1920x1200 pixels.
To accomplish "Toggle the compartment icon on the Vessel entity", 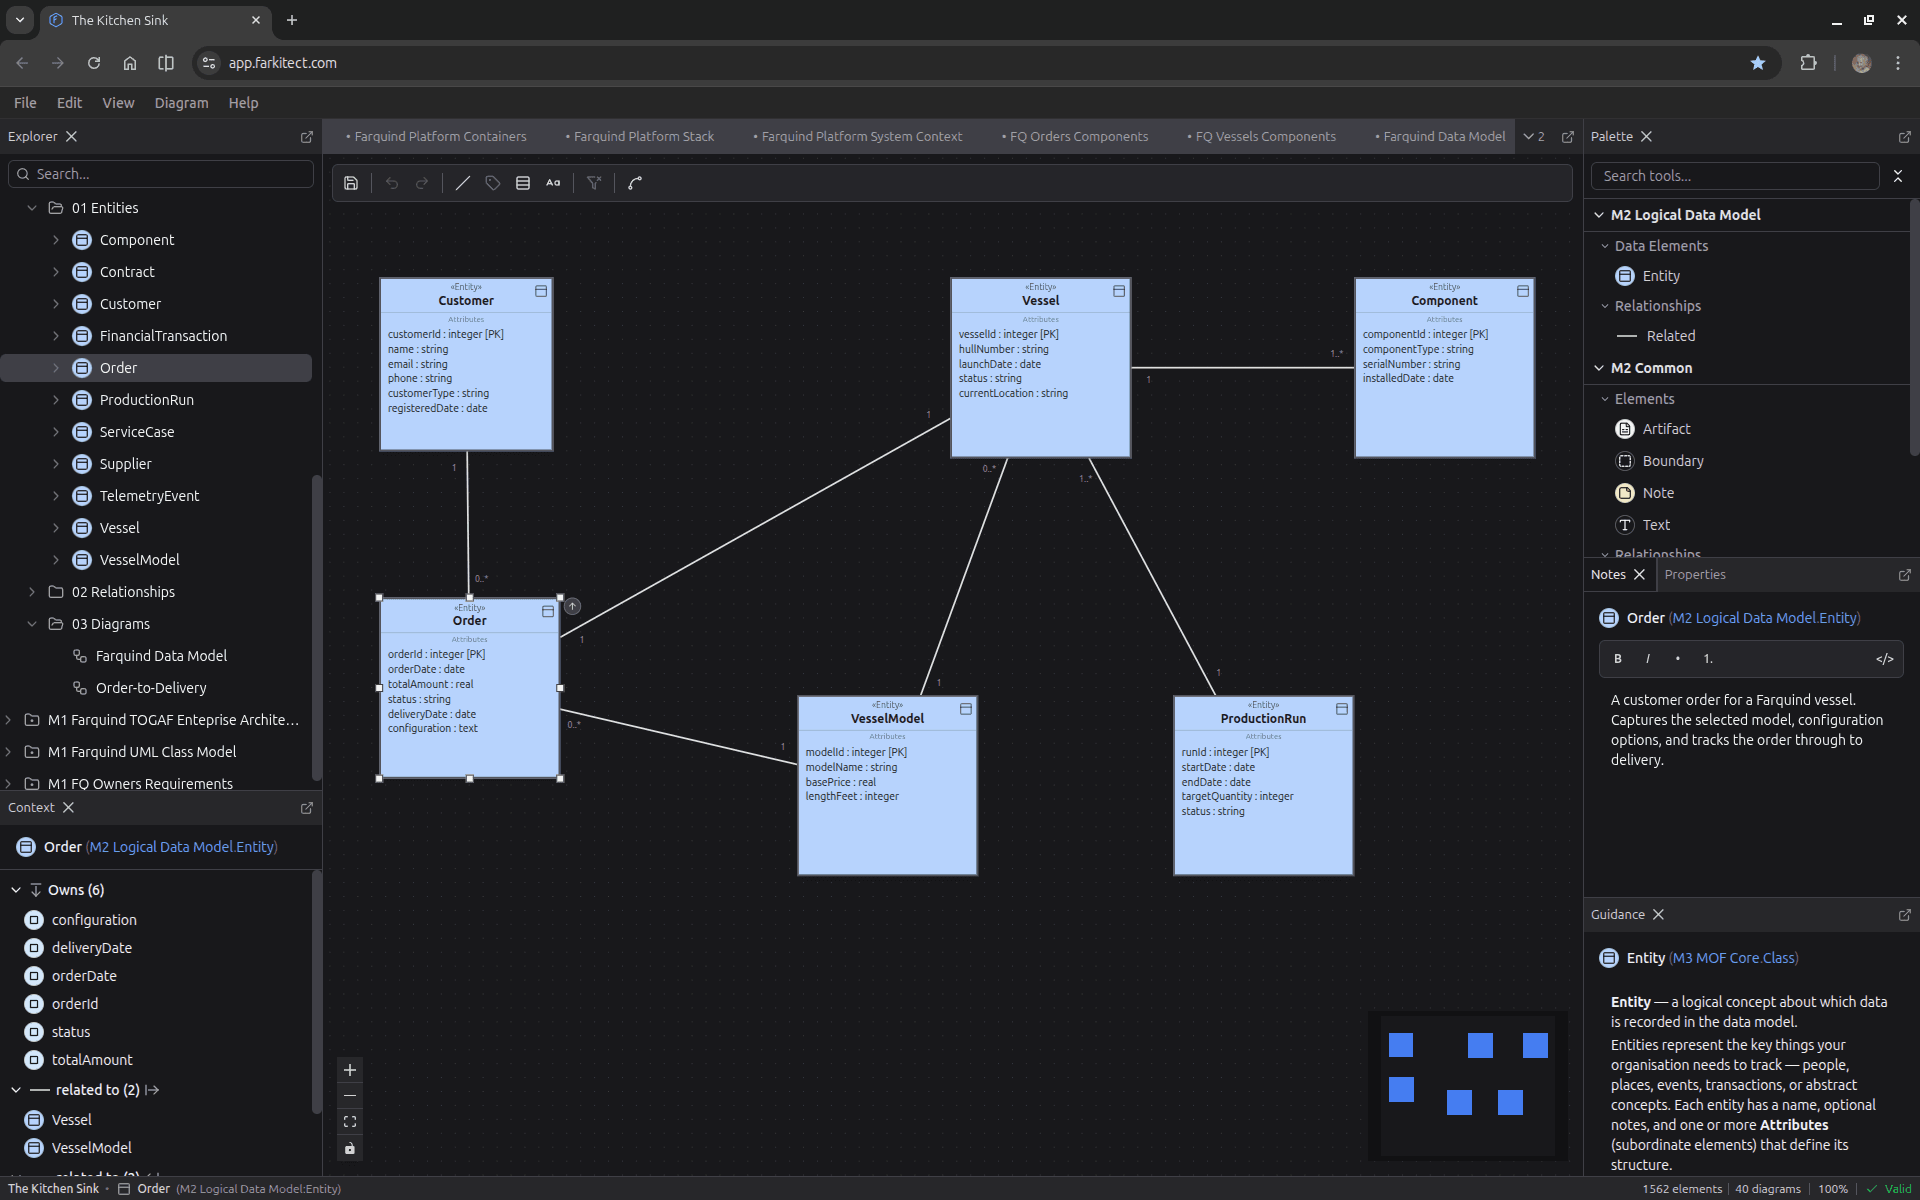I will click(x=1119, y=291).
